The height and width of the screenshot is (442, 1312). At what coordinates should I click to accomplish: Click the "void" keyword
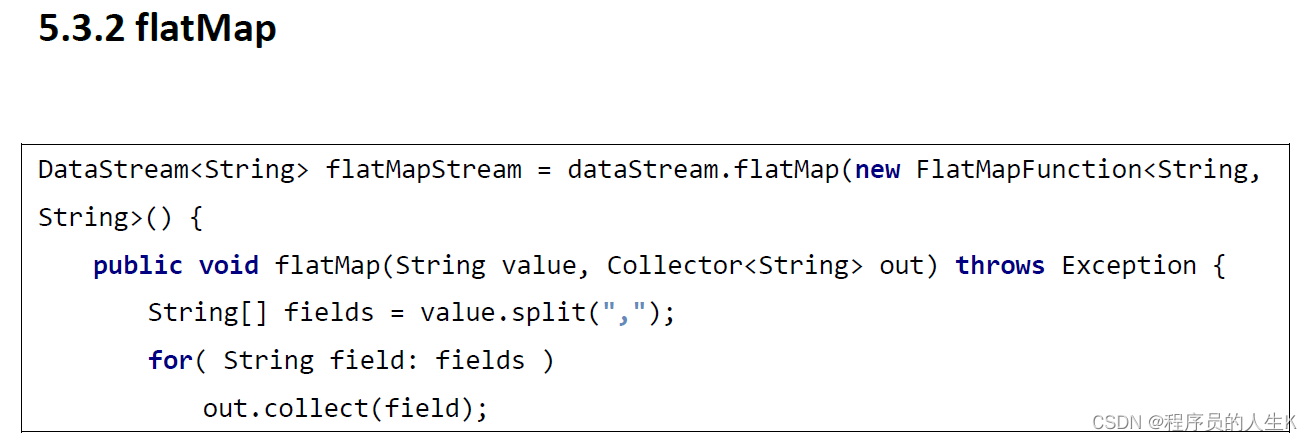click(x=229, y=266)
